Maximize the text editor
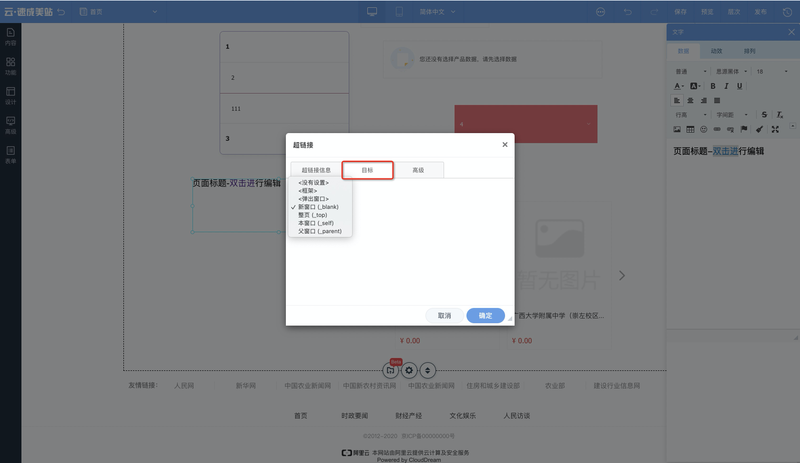This screenshot has height=463, width=800. point(775,129)
